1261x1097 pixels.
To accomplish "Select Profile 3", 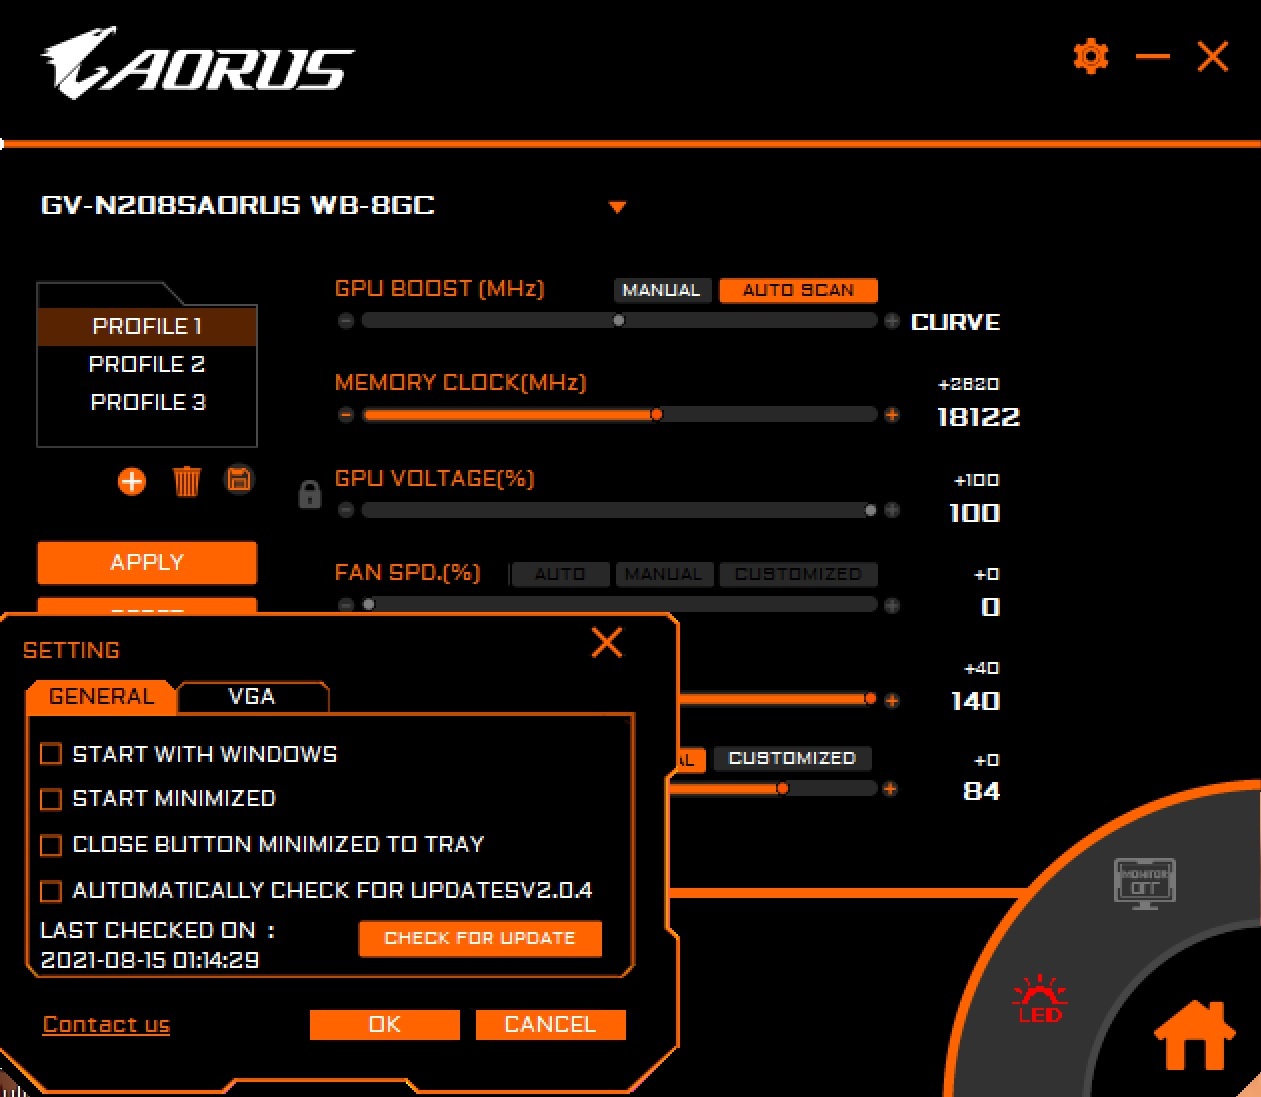I will click(x=147, y=402).
